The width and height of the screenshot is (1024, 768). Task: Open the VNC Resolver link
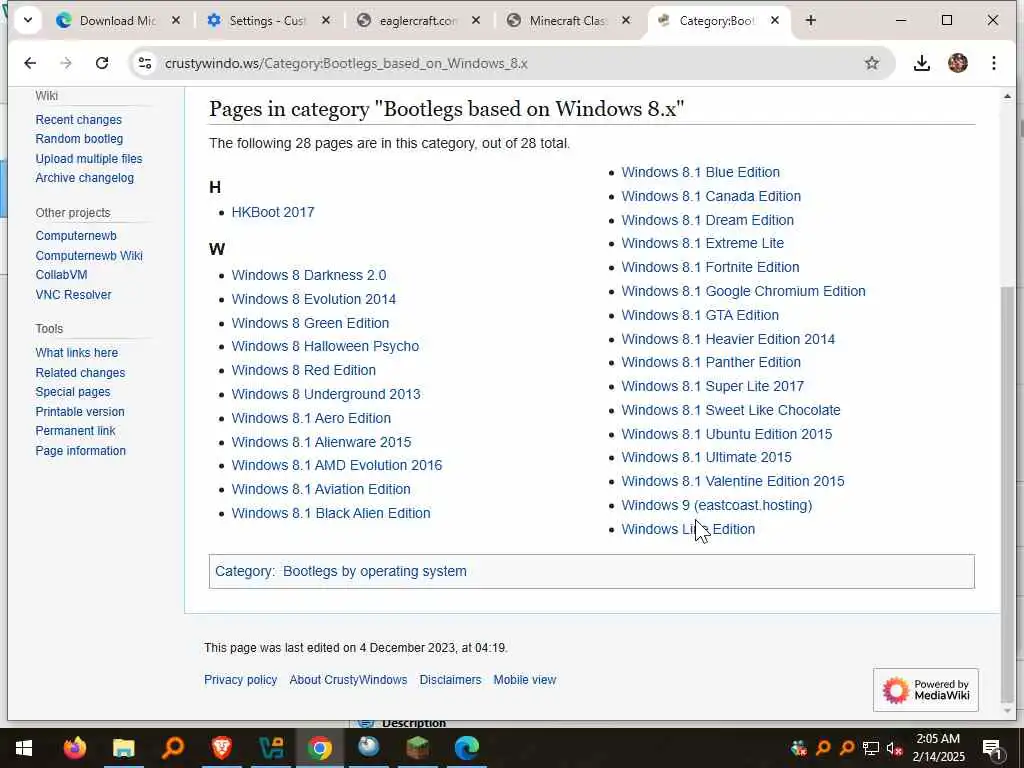pyautogui.click(x=73, y=295)
